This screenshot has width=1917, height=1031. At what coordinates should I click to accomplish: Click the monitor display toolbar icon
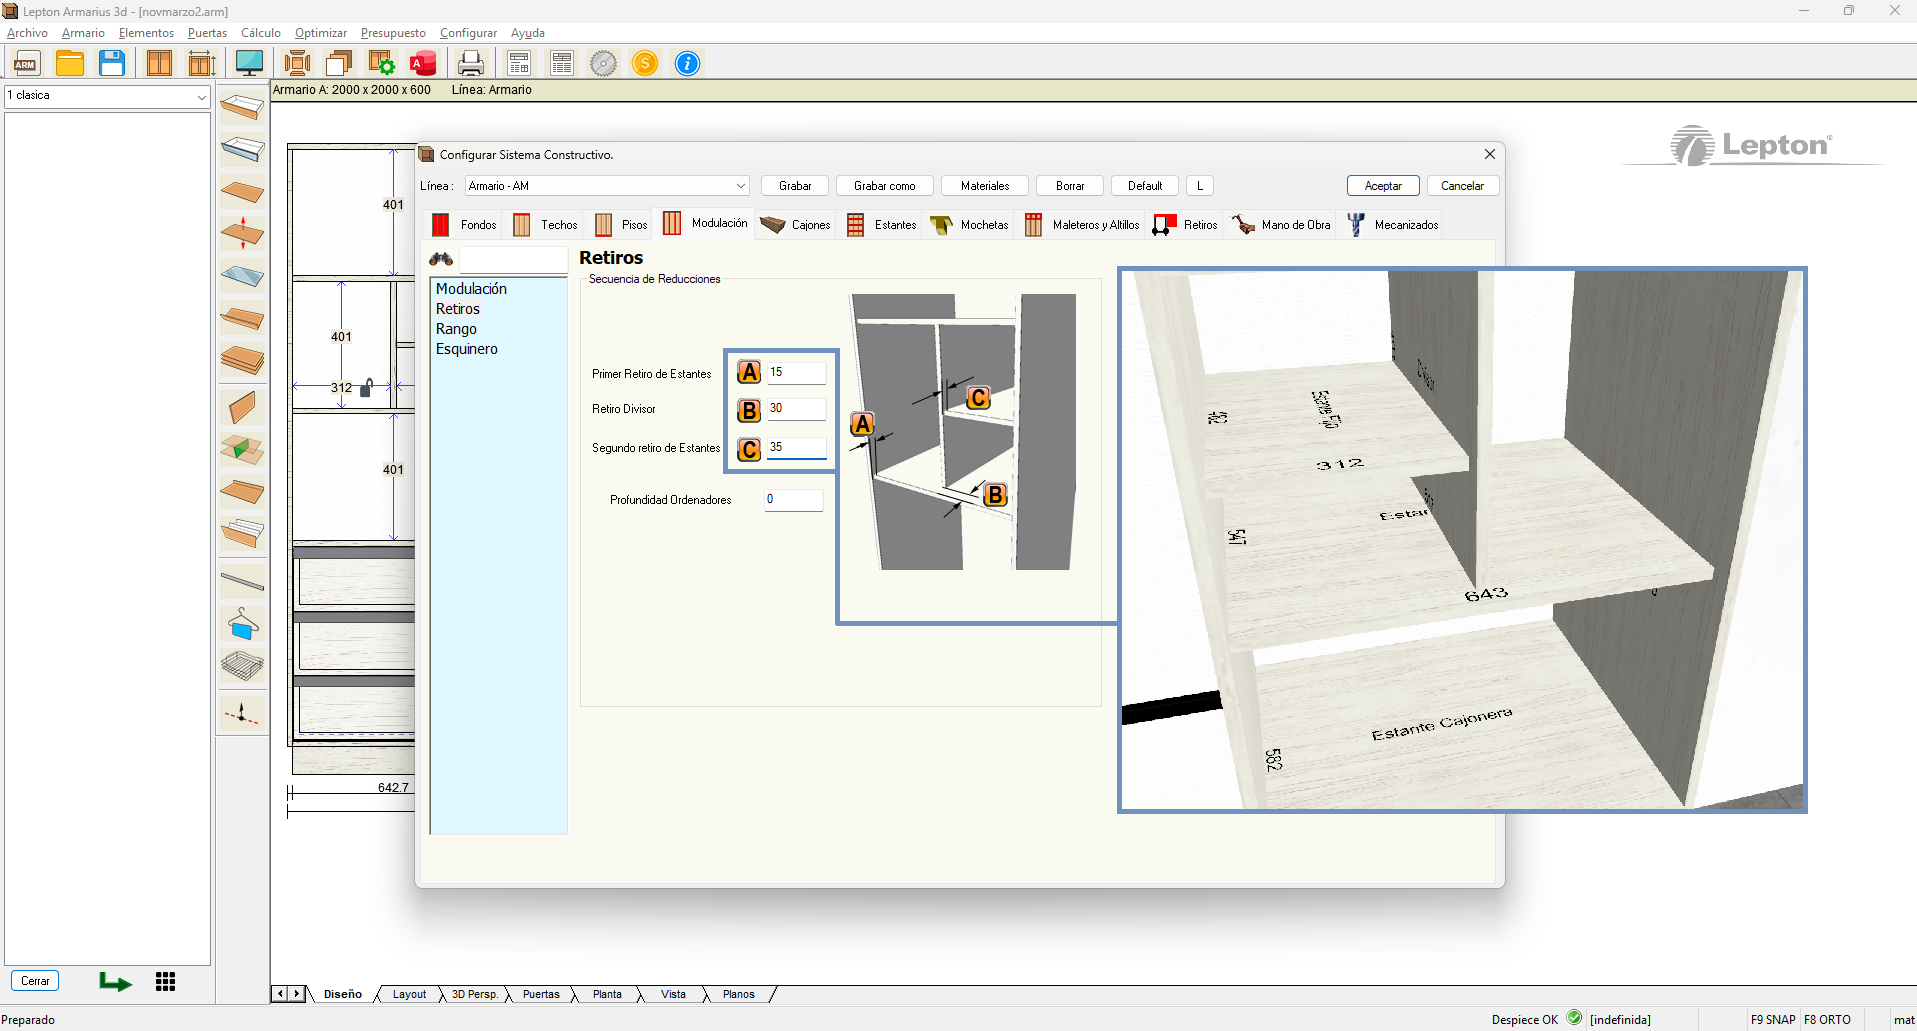(249, 63)
